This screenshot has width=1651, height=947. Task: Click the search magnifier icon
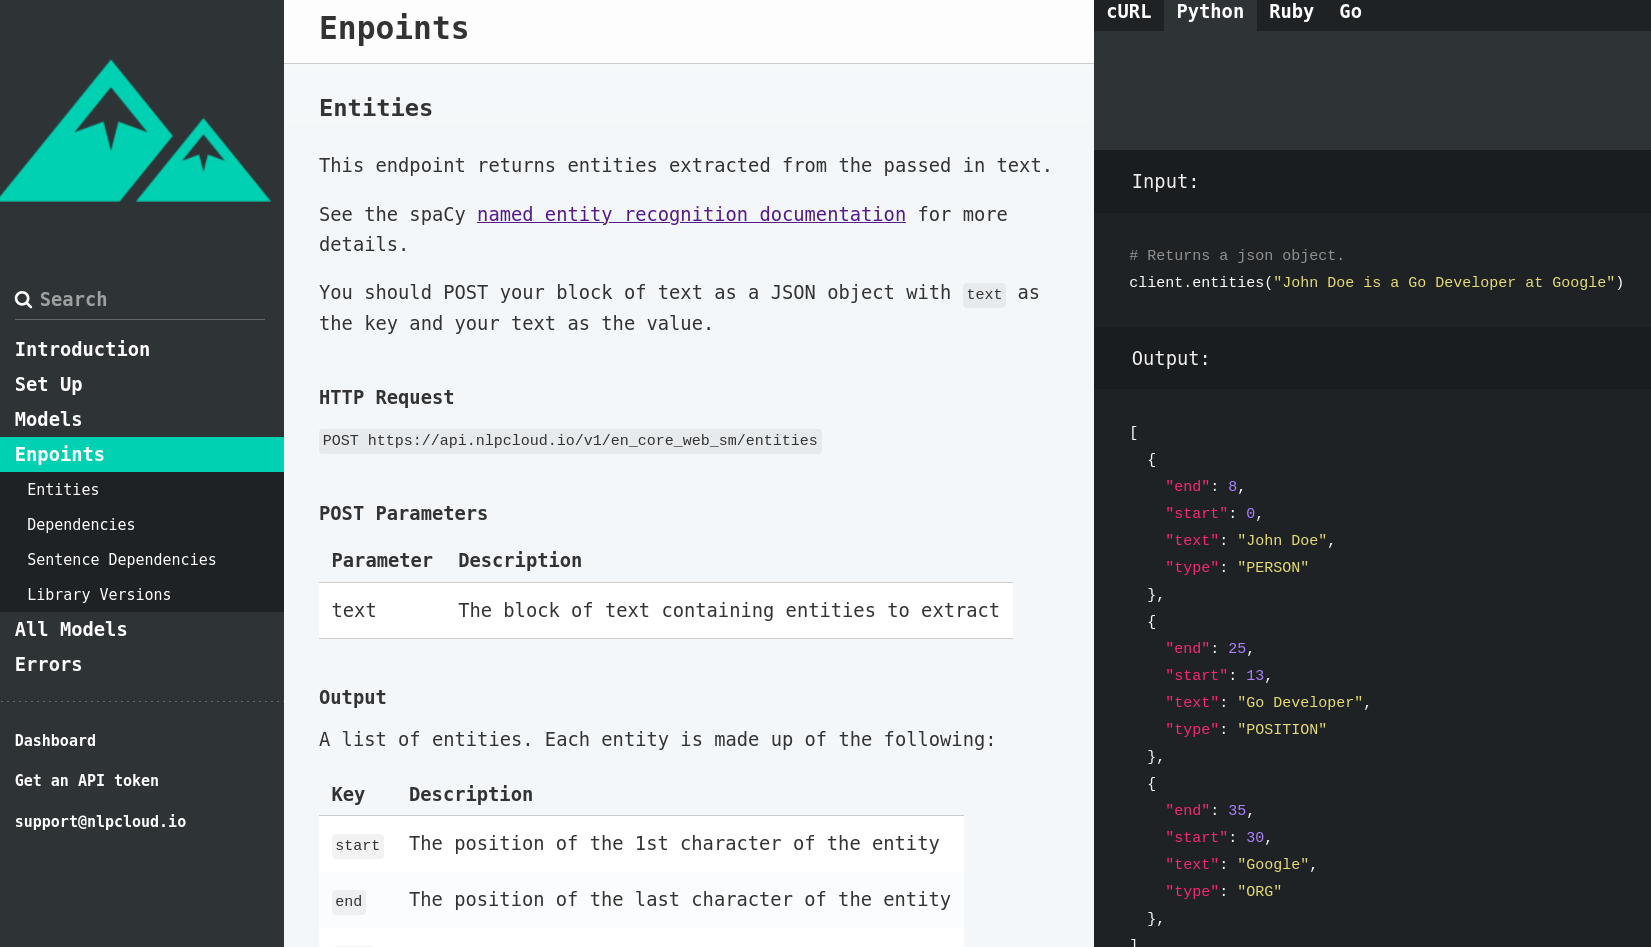point(24,299)
